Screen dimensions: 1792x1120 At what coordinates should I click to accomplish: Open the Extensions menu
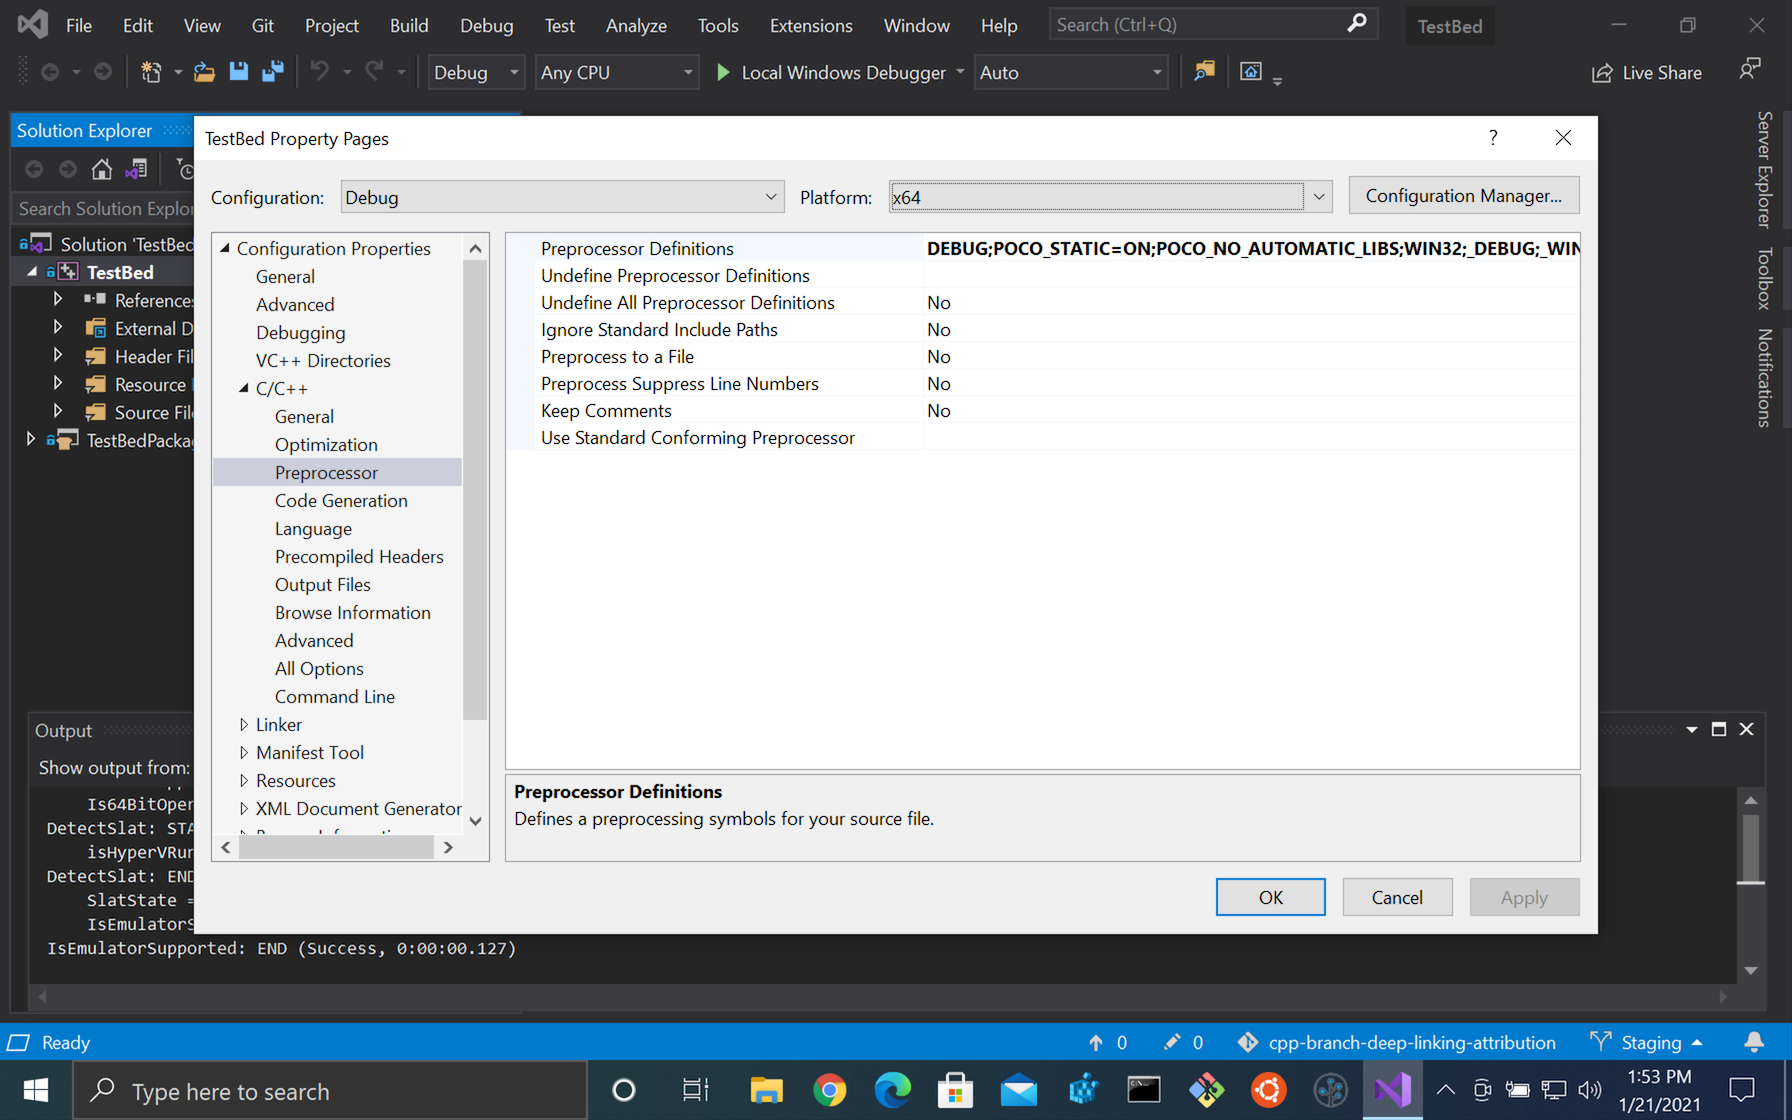pyautogui.click(x=811, y=25)
